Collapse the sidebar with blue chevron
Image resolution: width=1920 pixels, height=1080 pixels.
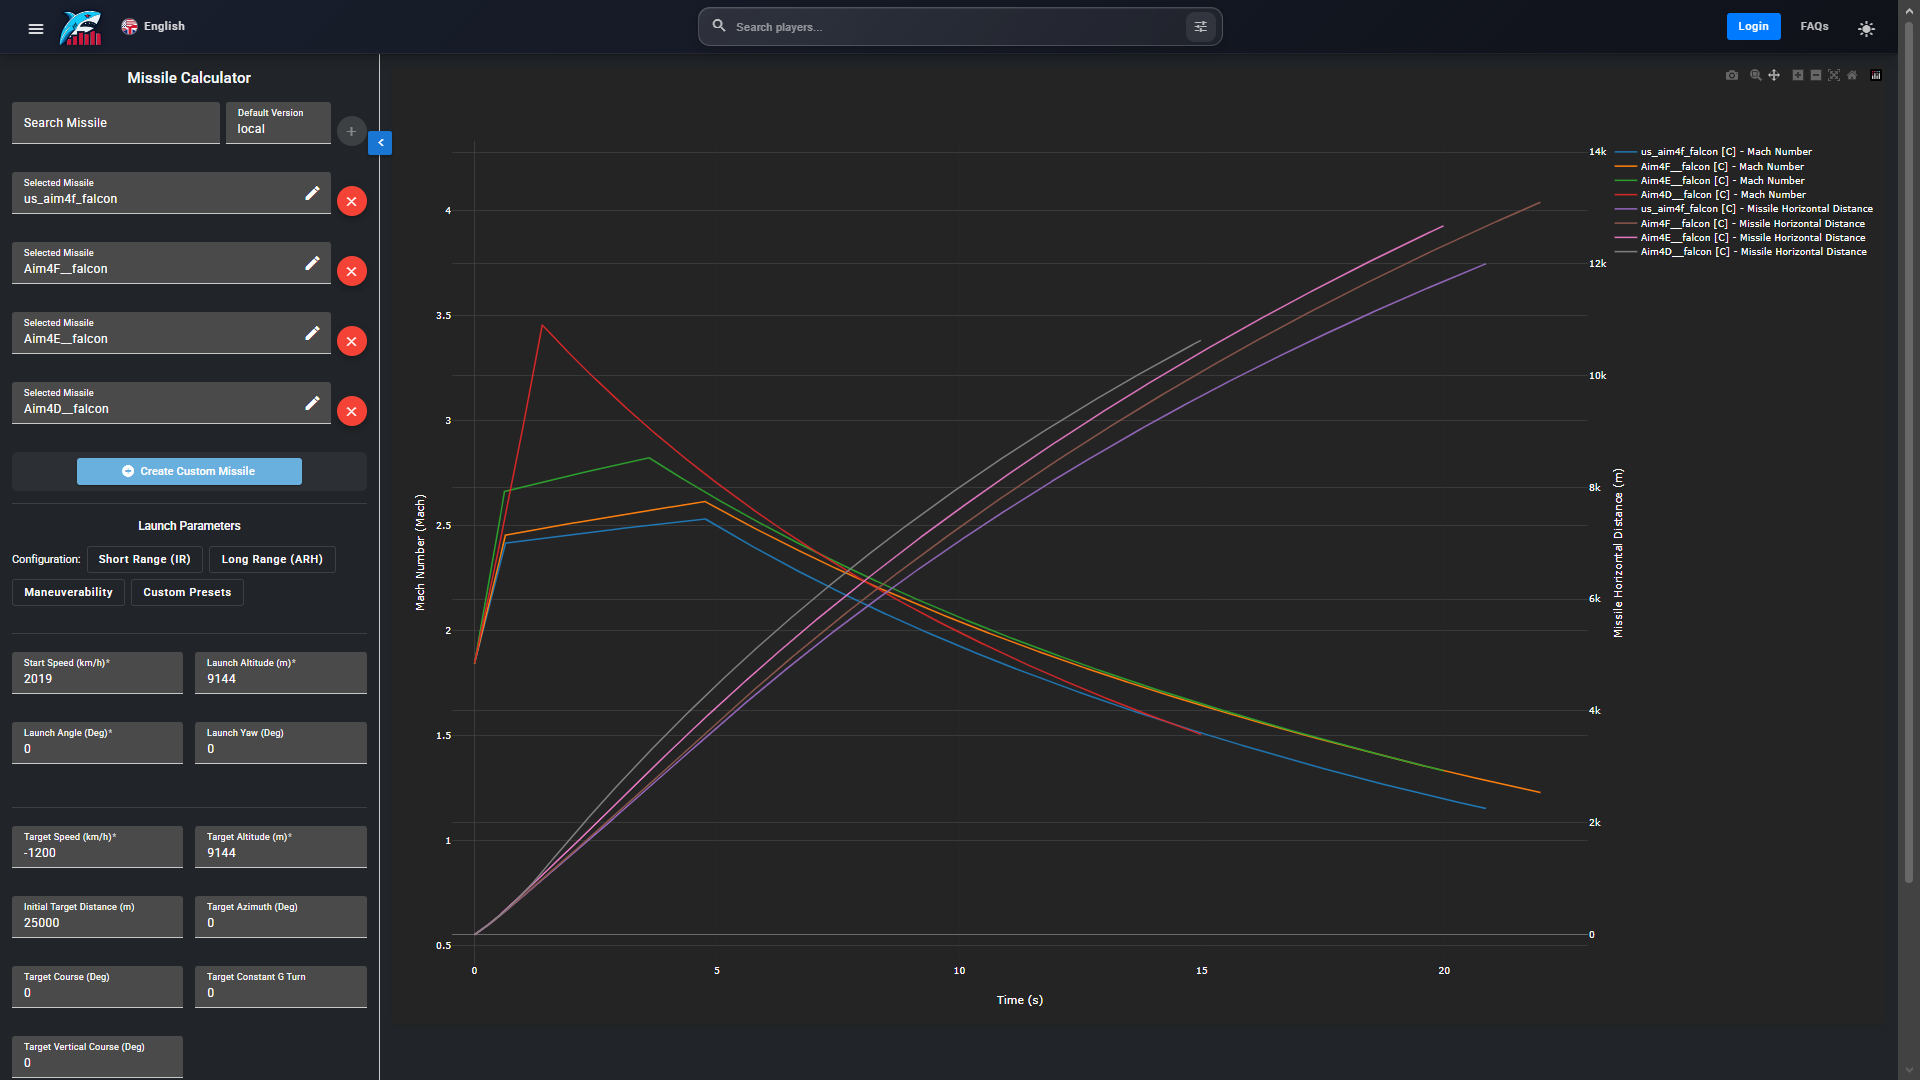[x=380, y=143]
